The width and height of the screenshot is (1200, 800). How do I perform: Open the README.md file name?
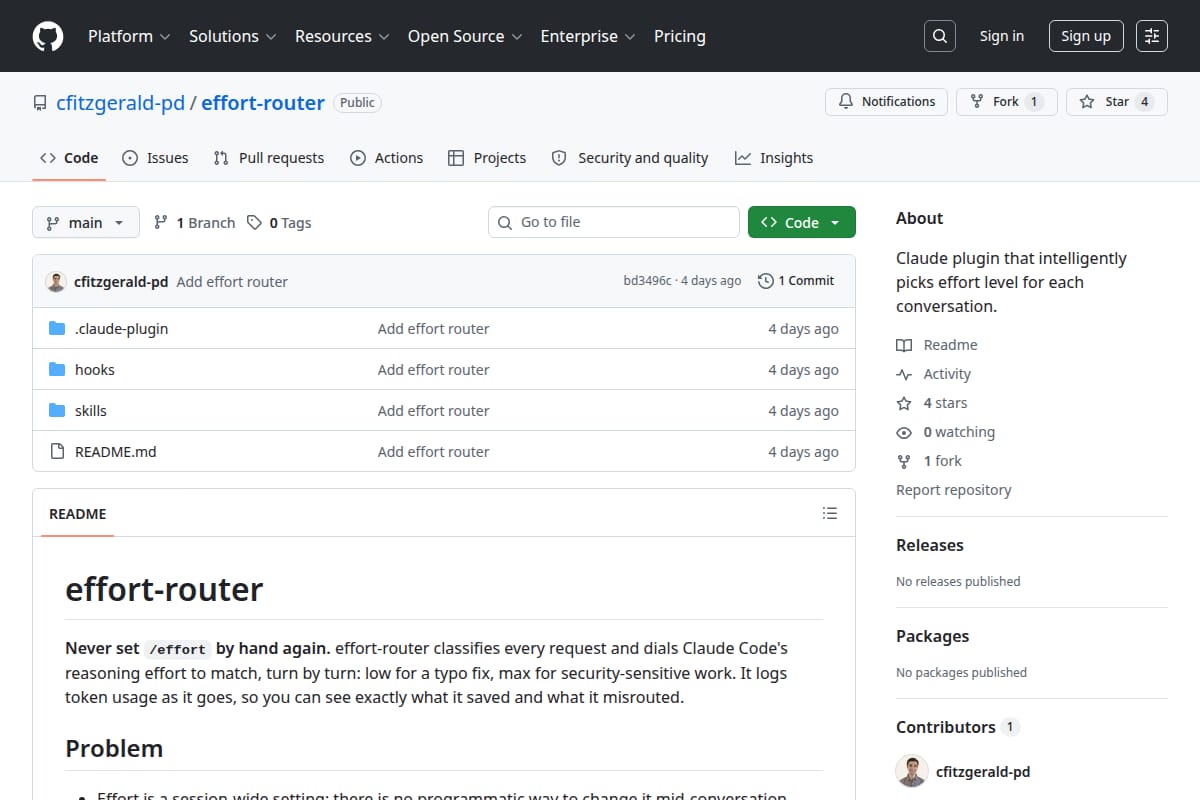[x=116, y=452]
